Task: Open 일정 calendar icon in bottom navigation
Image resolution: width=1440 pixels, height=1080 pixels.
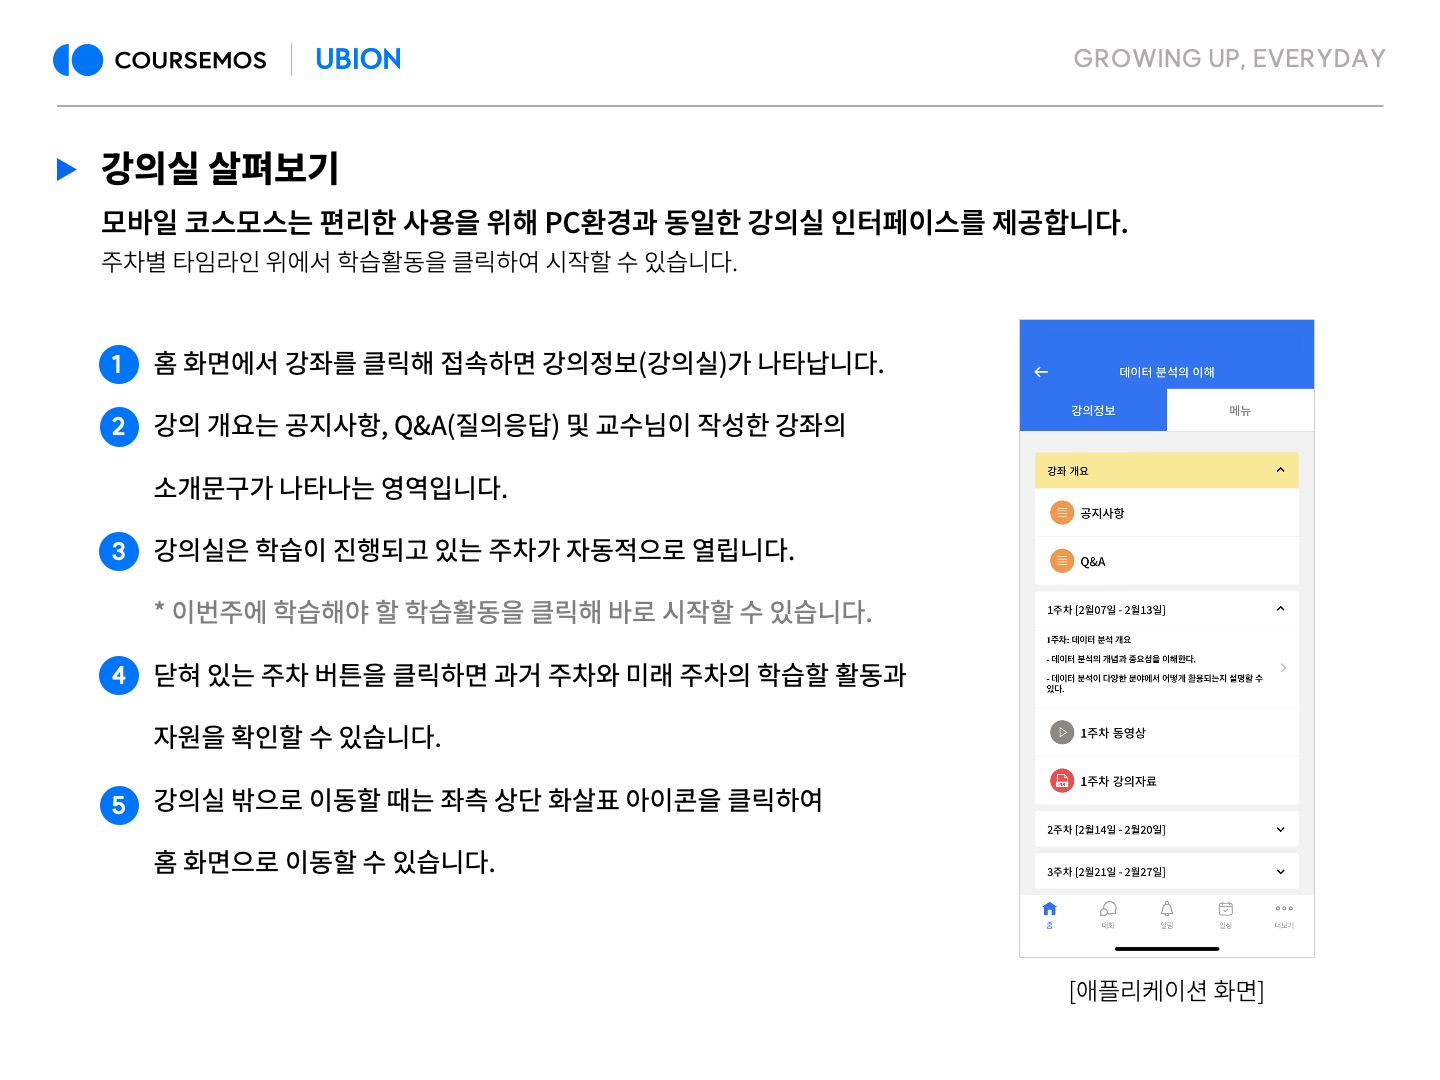Action: [1225, 913]
